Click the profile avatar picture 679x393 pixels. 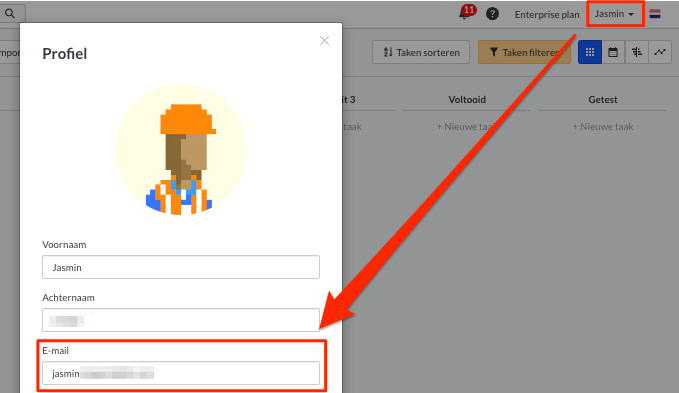[x=181, y=150]
